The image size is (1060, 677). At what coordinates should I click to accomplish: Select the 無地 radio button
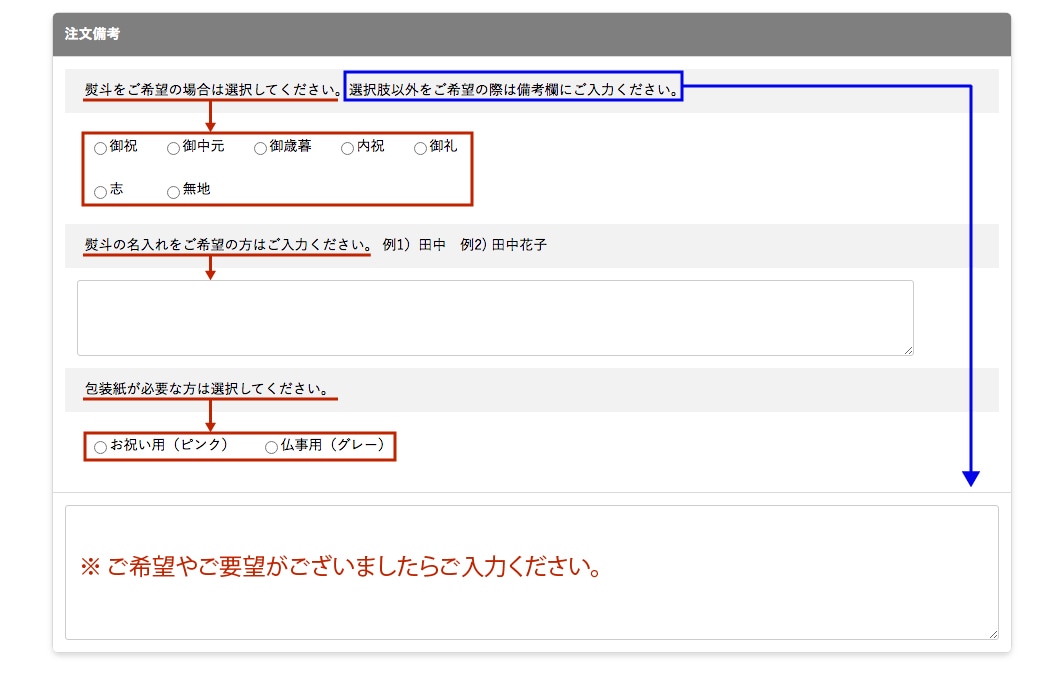click(x=173, y=191)
